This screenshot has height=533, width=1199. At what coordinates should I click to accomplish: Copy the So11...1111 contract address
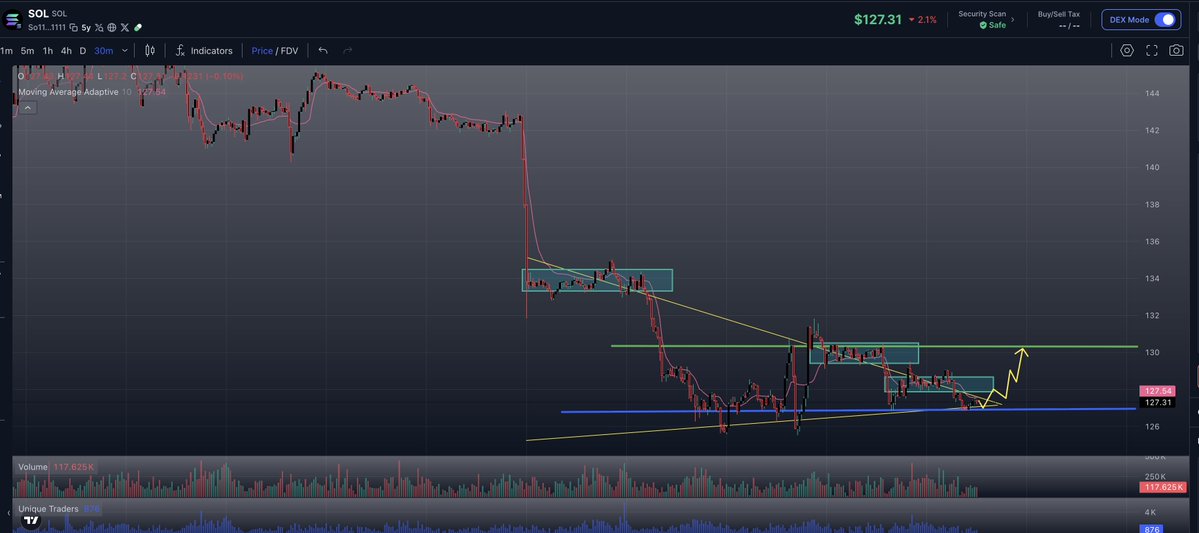point(74,28)
